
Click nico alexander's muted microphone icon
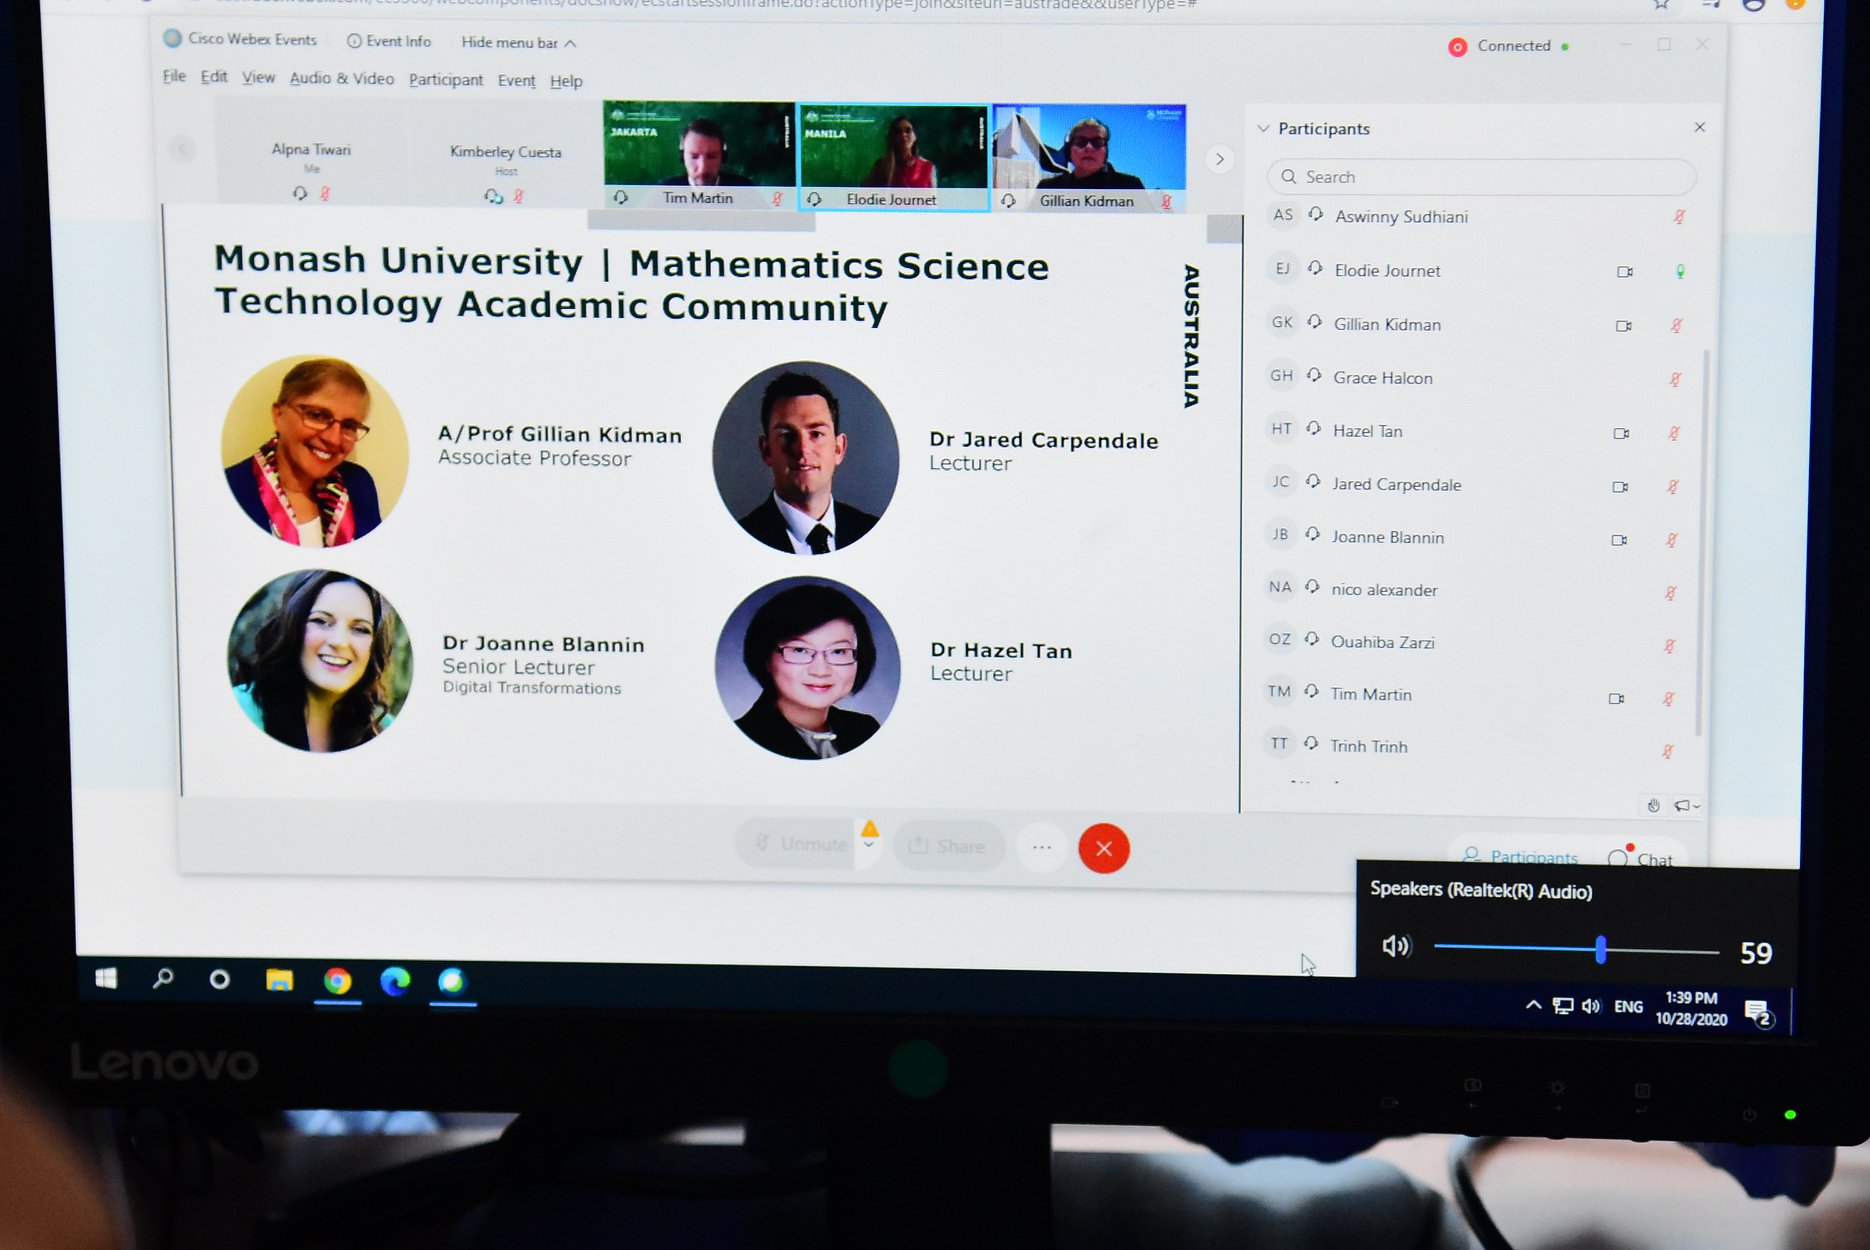pos(1671,593)
